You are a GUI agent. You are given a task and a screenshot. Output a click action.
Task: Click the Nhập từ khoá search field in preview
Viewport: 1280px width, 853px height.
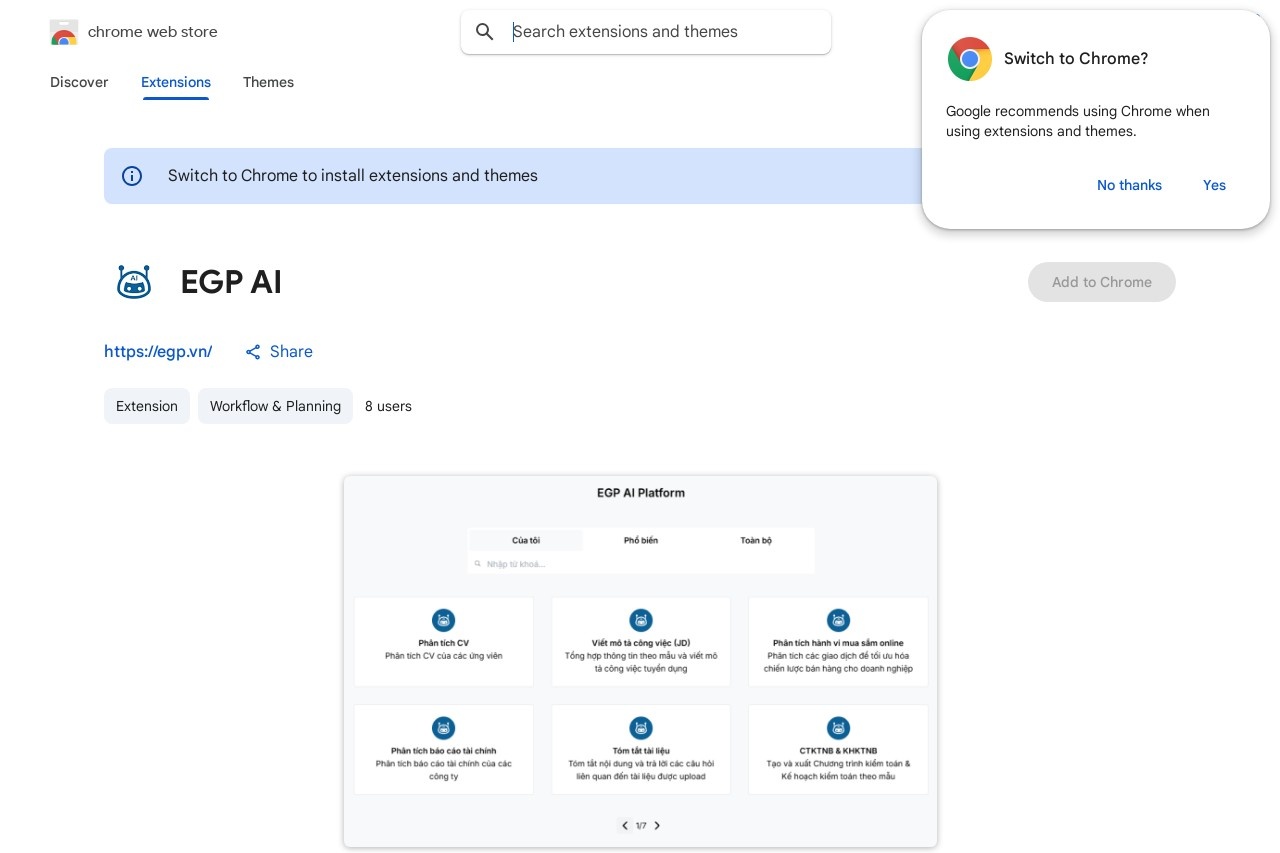coord(641,564)
